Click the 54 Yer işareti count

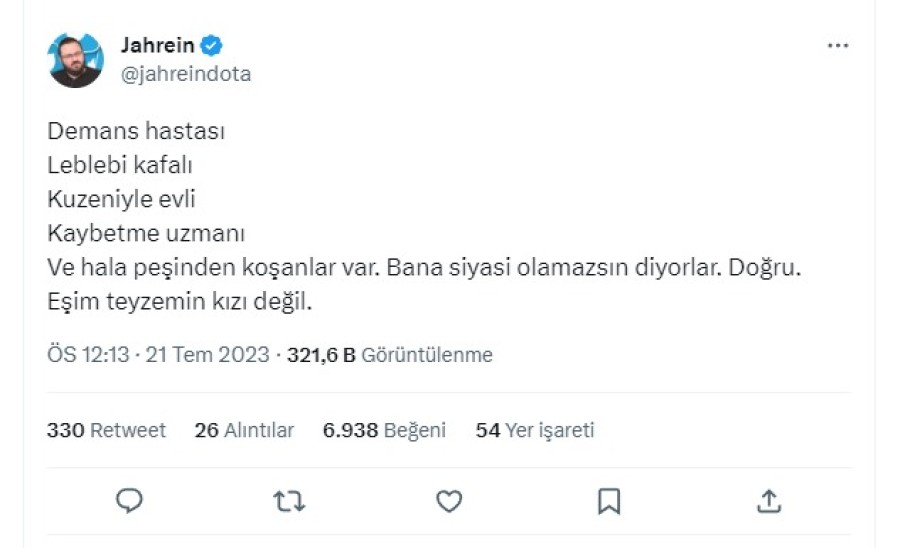click(x=535, y=430)
